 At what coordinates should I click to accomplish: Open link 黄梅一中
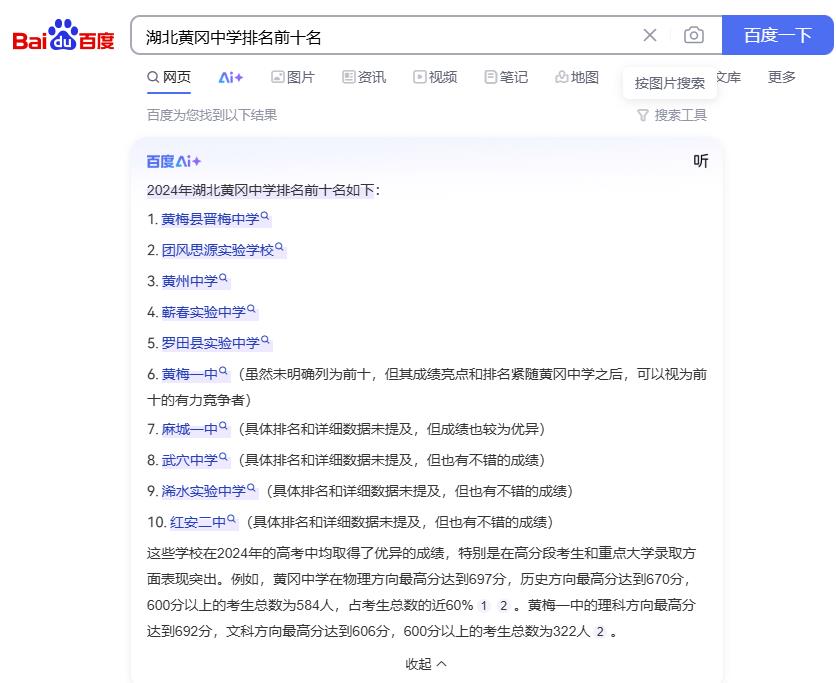tap(195, 374)
